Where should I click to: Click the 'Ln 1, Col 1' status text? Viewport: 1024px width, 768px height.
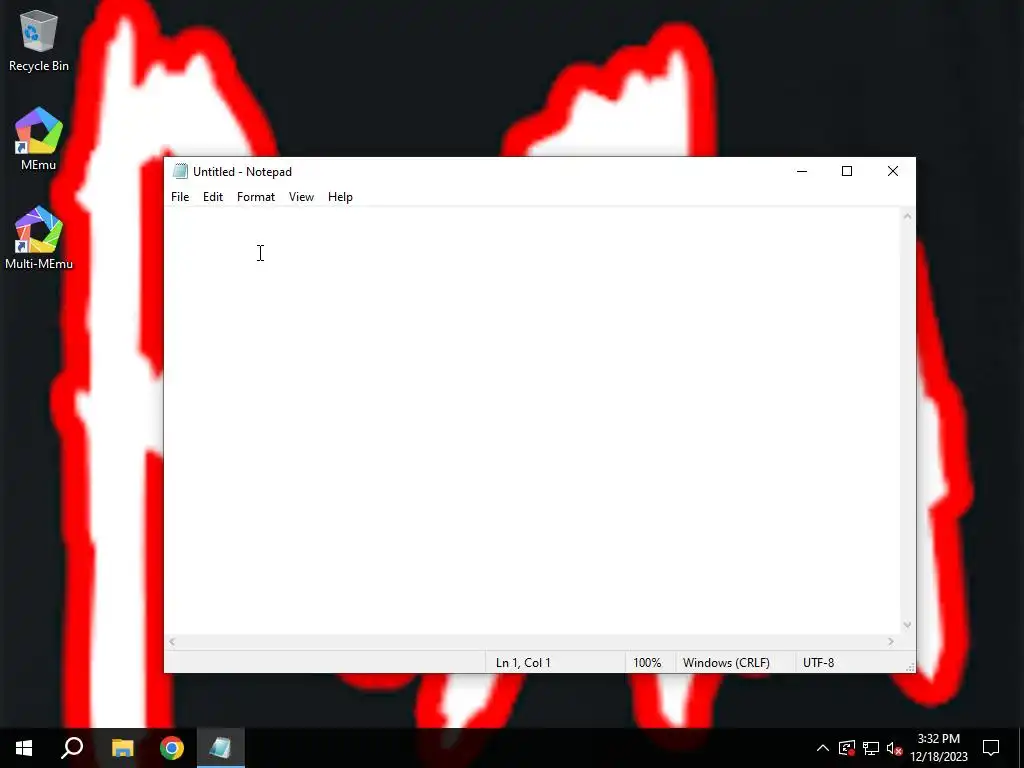523,663
